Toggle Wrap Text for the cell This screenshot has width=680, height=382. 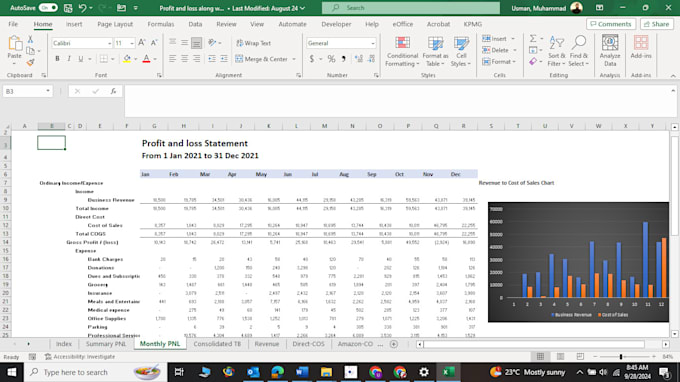254,43
